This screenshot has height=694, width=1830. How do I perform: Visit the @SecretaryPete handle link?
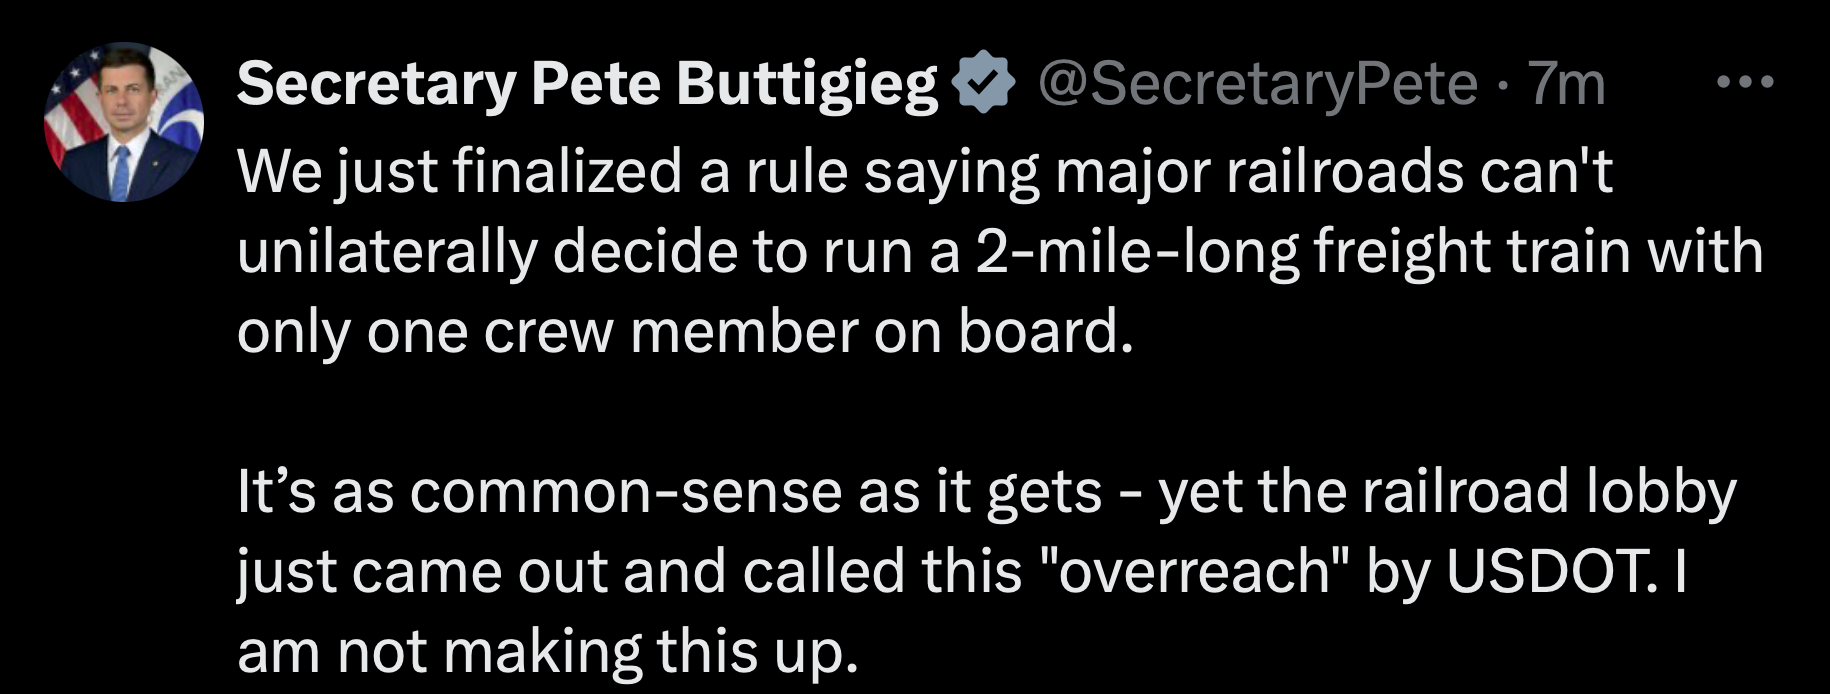coord(1257,83)
